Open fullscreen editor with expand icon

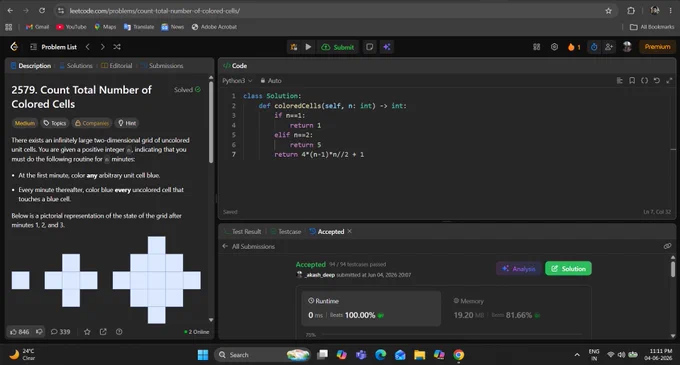click(669, 81)
